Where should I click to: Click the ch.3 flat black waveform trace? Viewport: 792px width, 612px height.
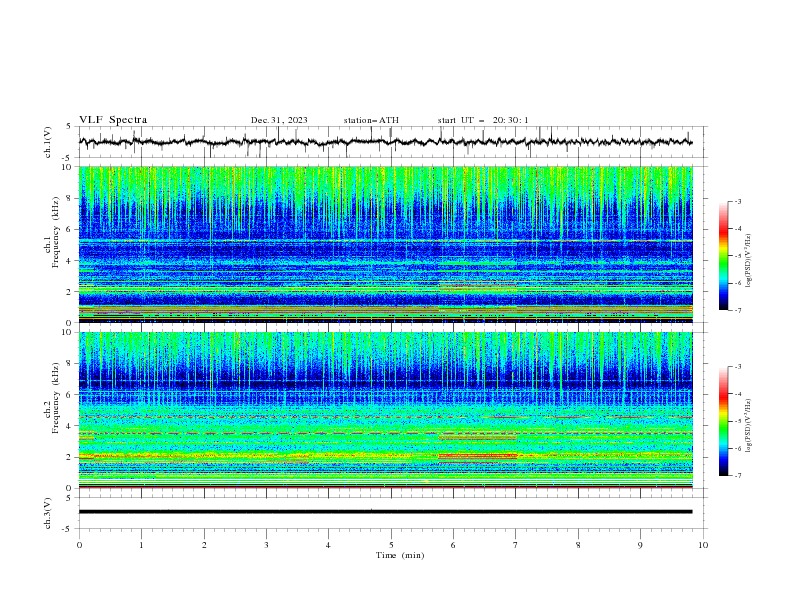coord(385,512)
